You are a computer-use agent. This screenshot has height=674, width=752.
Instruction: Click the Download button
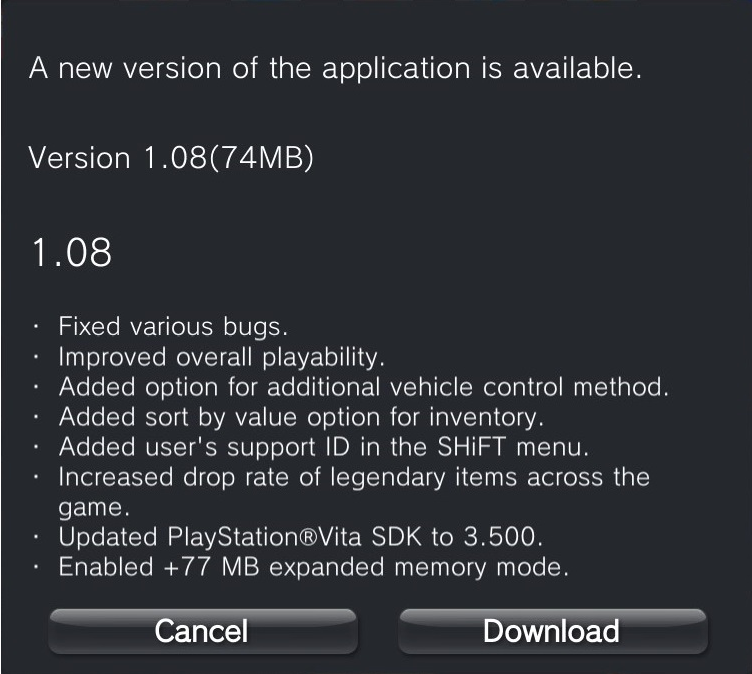click(552, 631)
